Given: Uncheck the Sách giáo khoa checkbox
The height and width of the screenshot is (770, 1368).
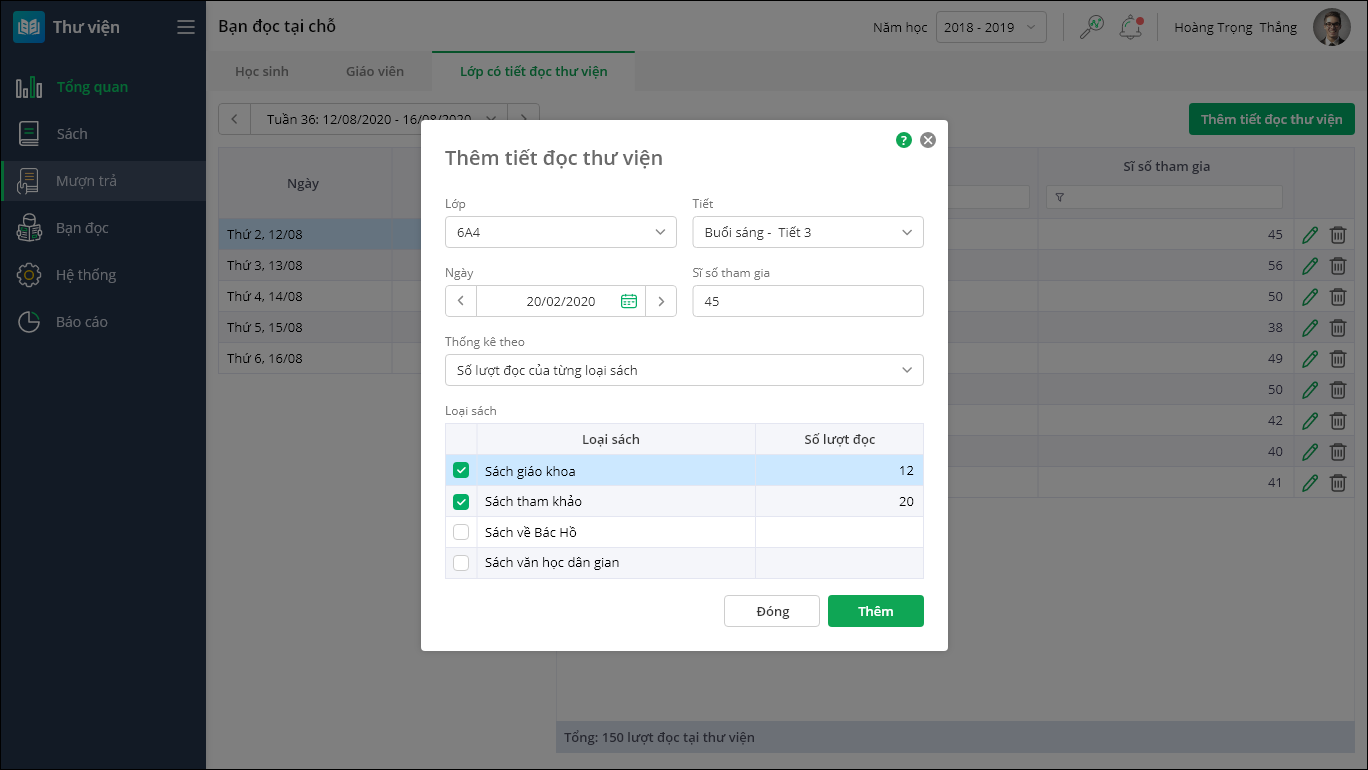Looking at the screenshot, I should point(461,471).
